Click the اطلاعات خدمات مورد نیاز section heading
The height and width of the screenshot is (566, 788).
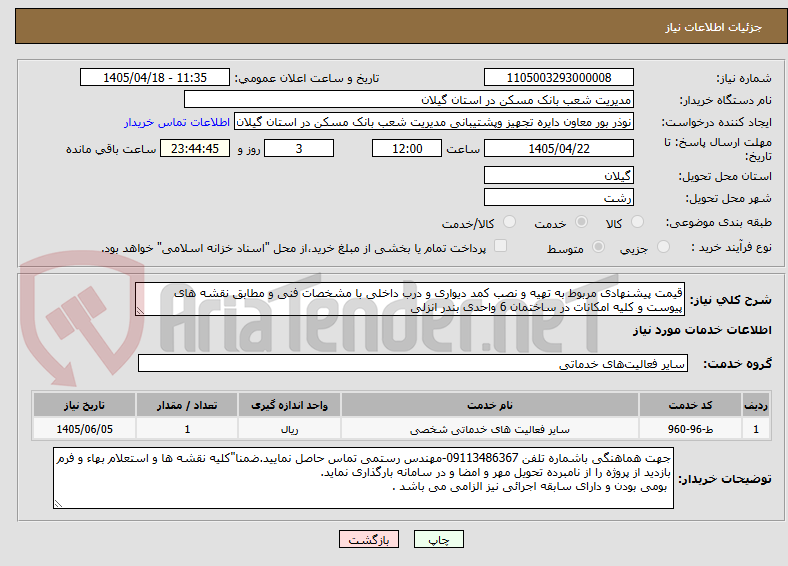pyautogui.click(x=702, y=330)
